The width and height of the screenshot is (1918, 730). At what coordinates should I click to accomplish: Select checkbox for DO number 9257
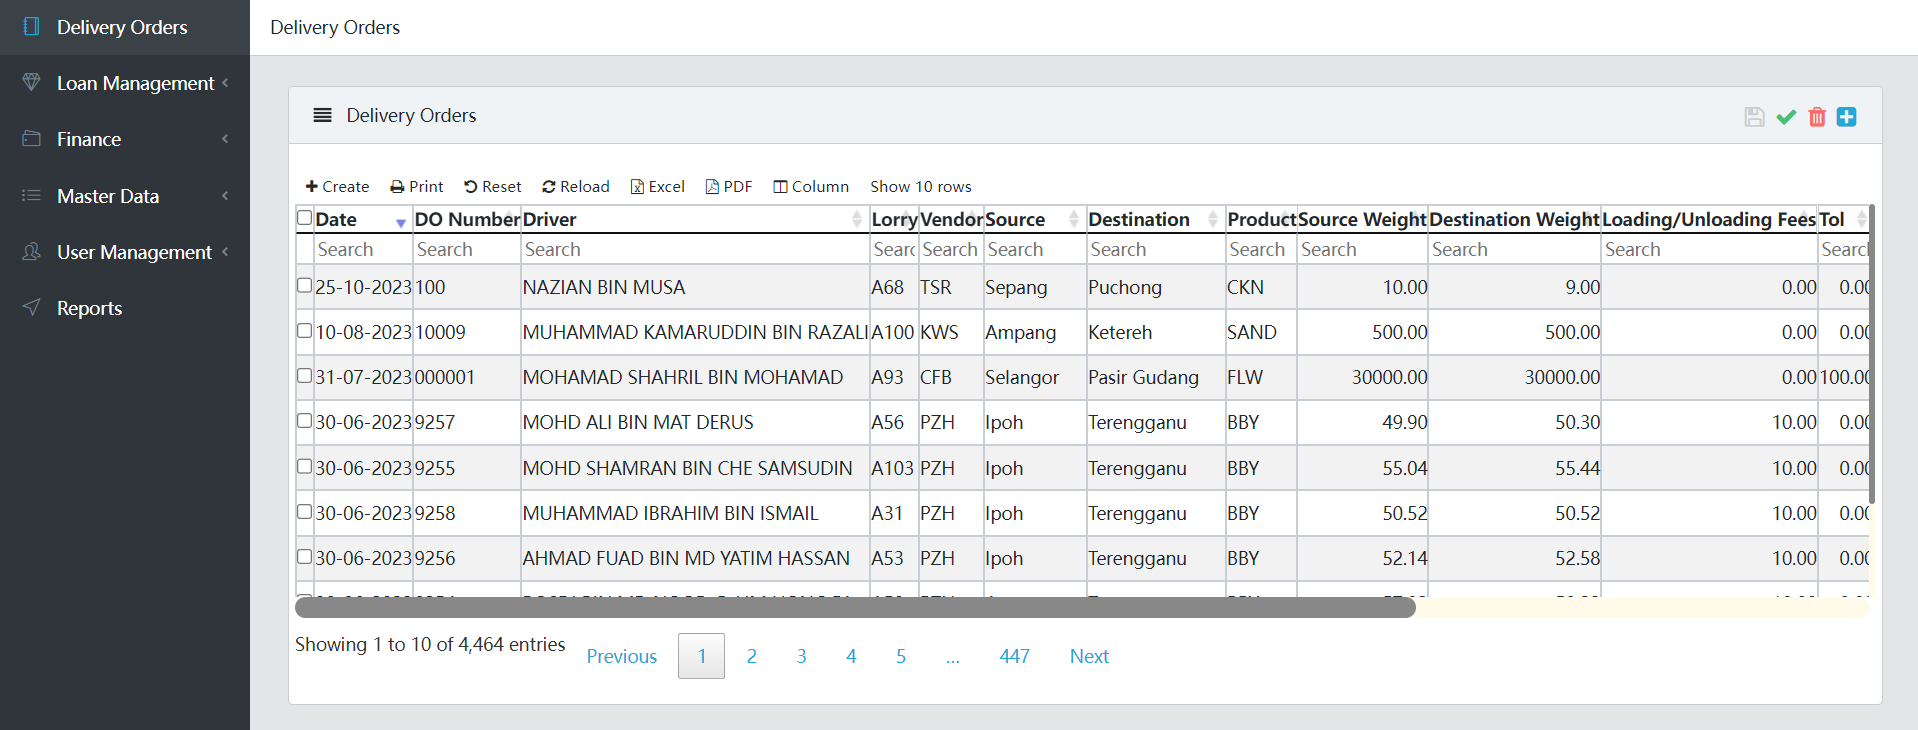tap(305, 421)
